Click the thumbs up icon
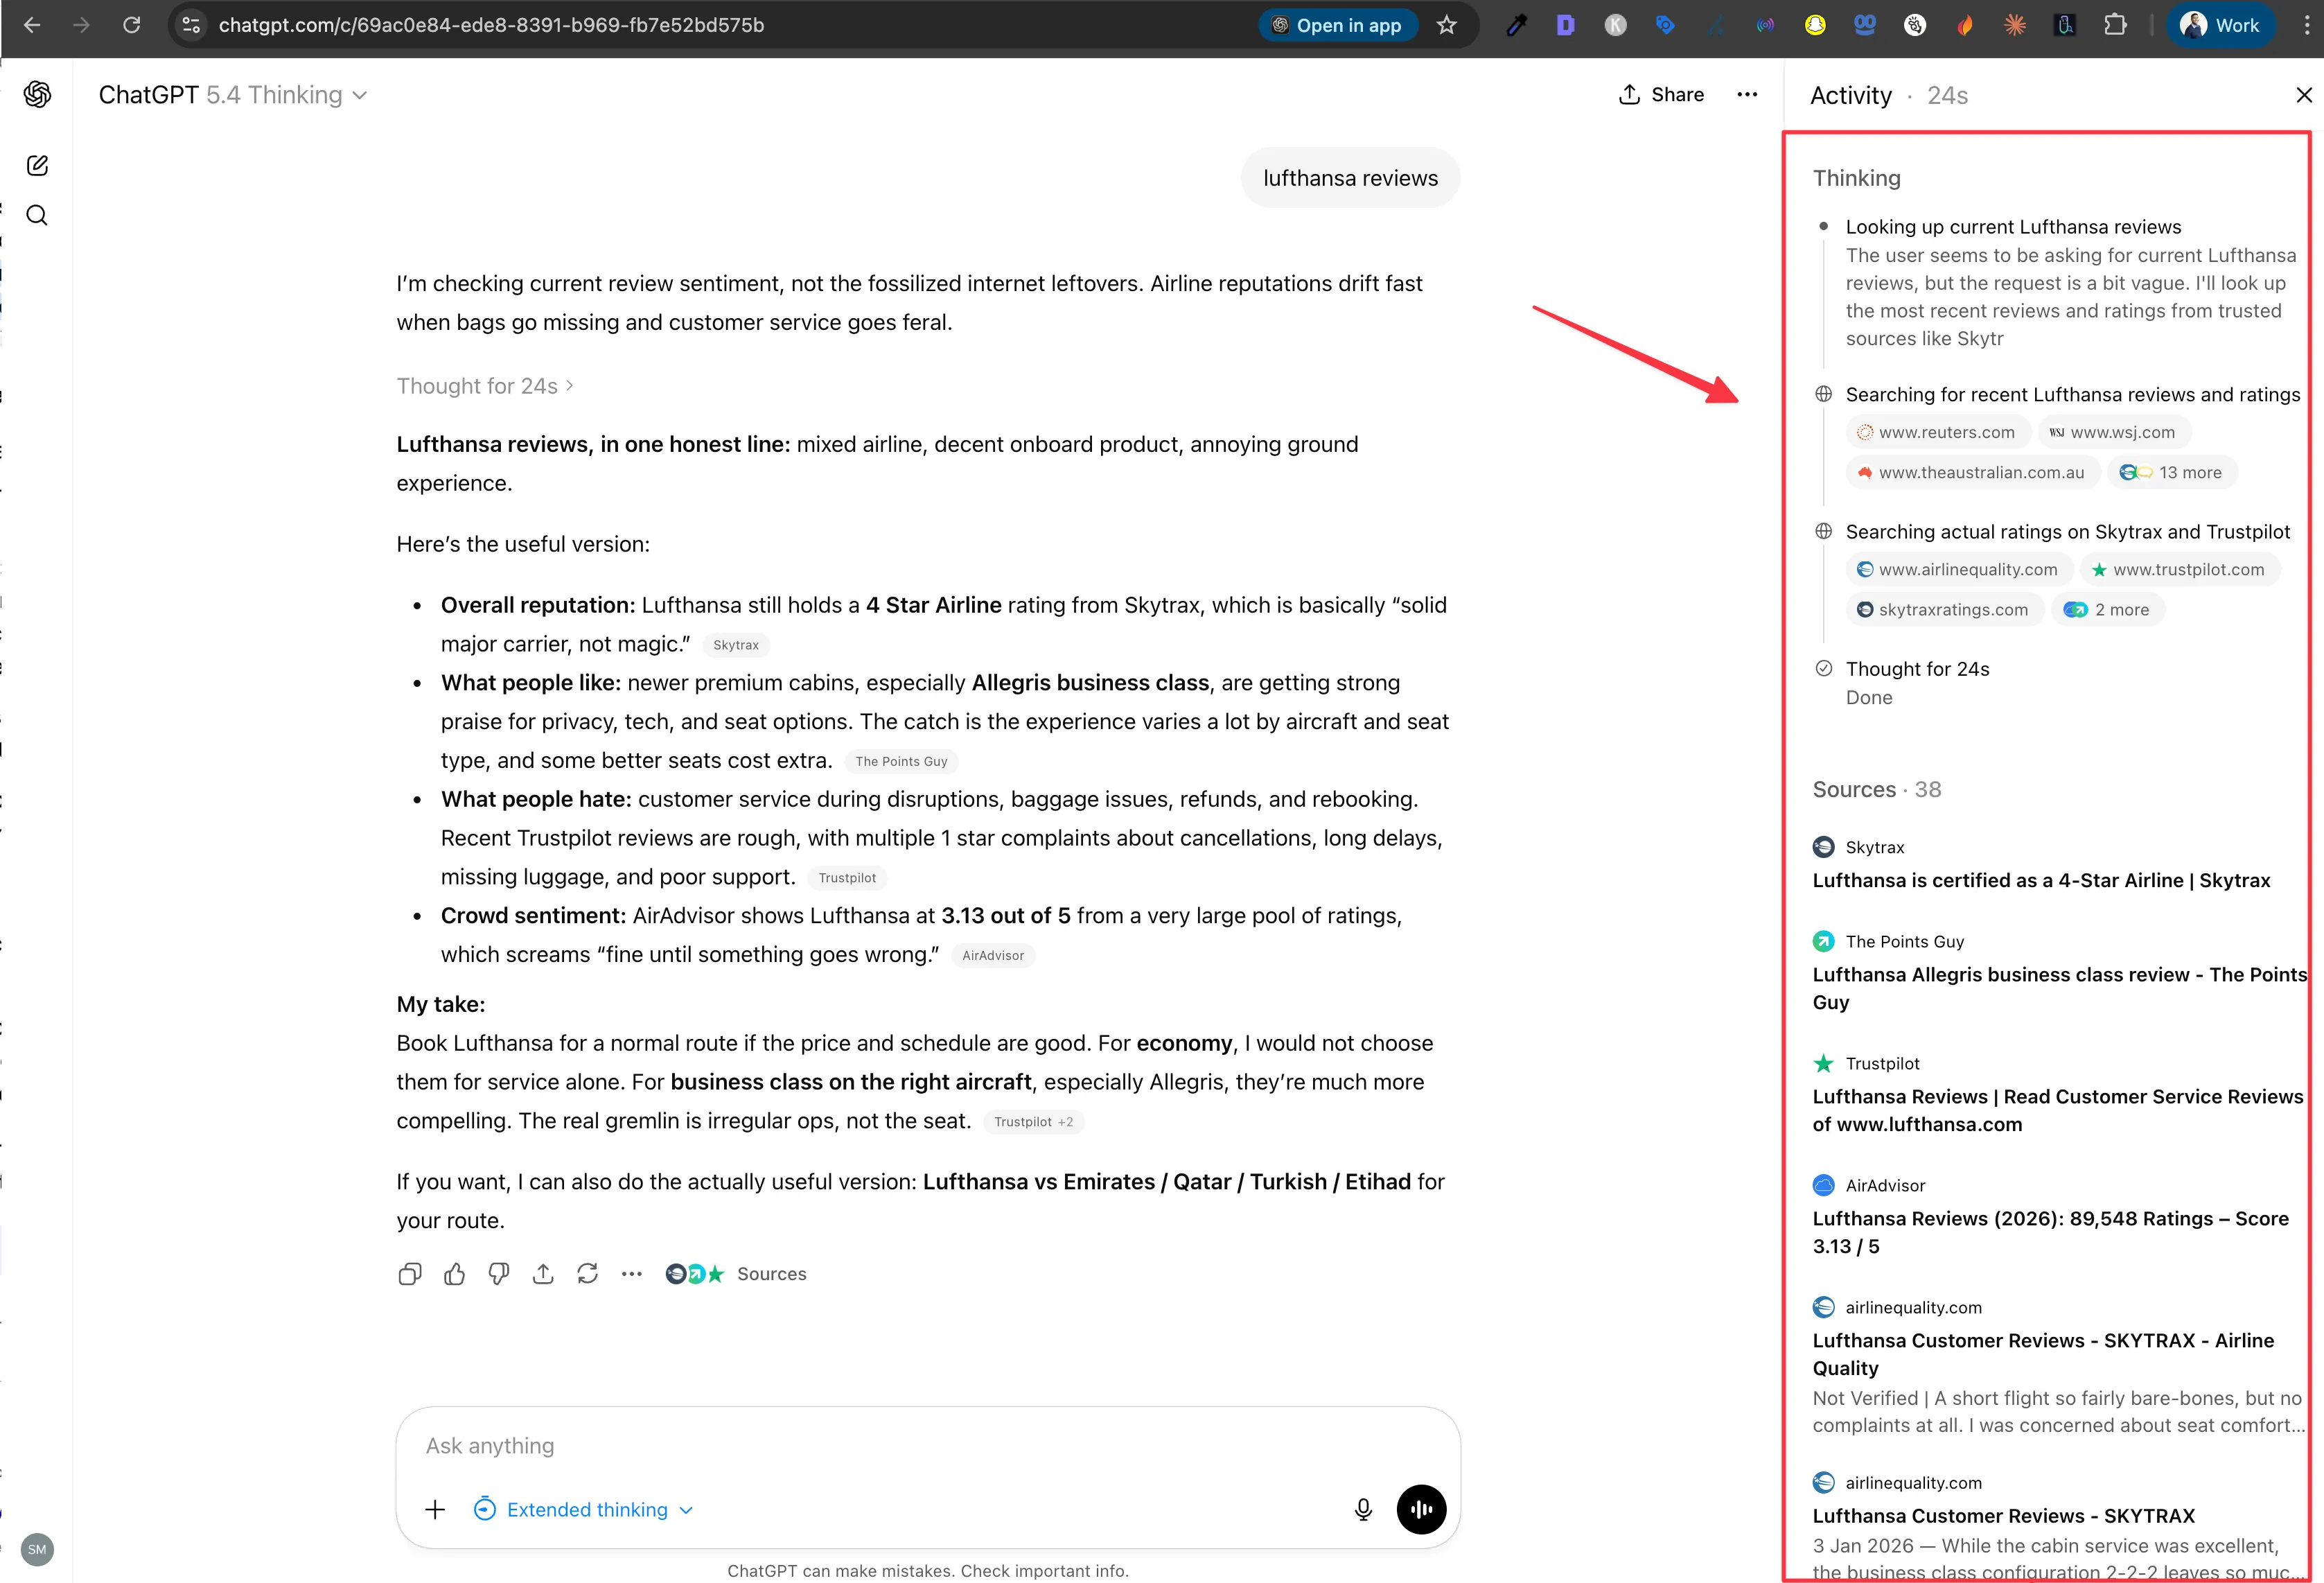2324x1583 pixels. coord(454,1273)
